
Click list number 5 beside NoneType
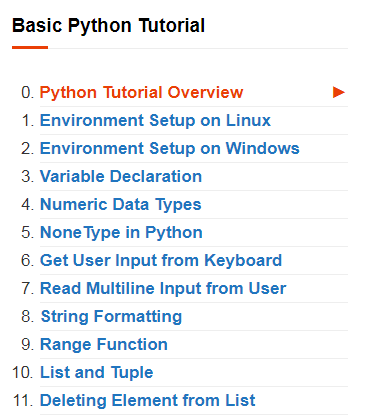[x=28, y=232]
